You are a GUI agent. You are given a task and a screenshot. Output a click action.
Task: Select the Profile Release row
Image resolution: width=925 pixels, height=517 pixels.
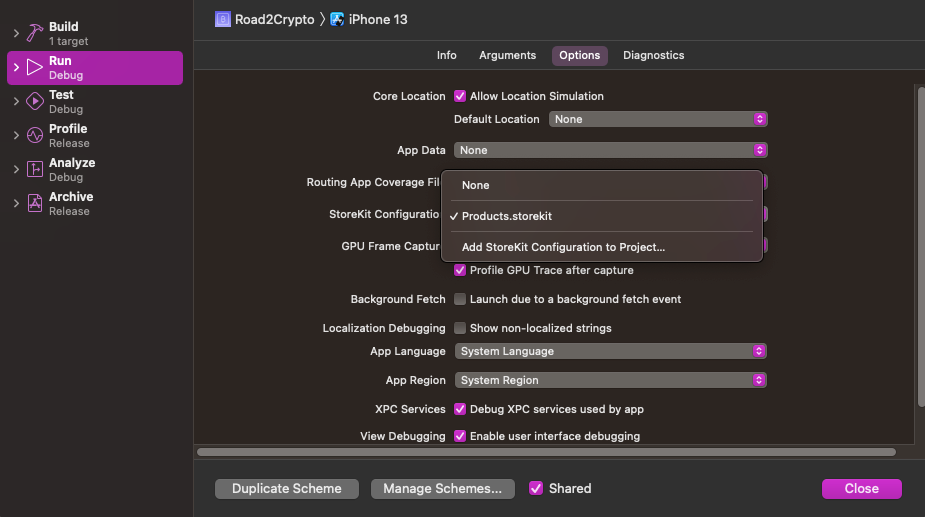pyautogui.click(x=95, y=135)
